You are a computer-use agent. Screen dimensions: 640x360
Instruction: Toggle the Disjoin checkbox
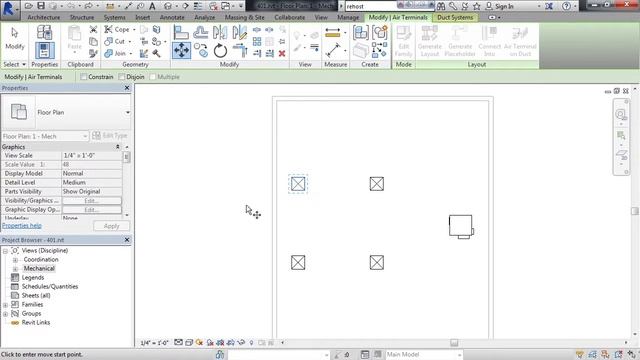[122, 77]
